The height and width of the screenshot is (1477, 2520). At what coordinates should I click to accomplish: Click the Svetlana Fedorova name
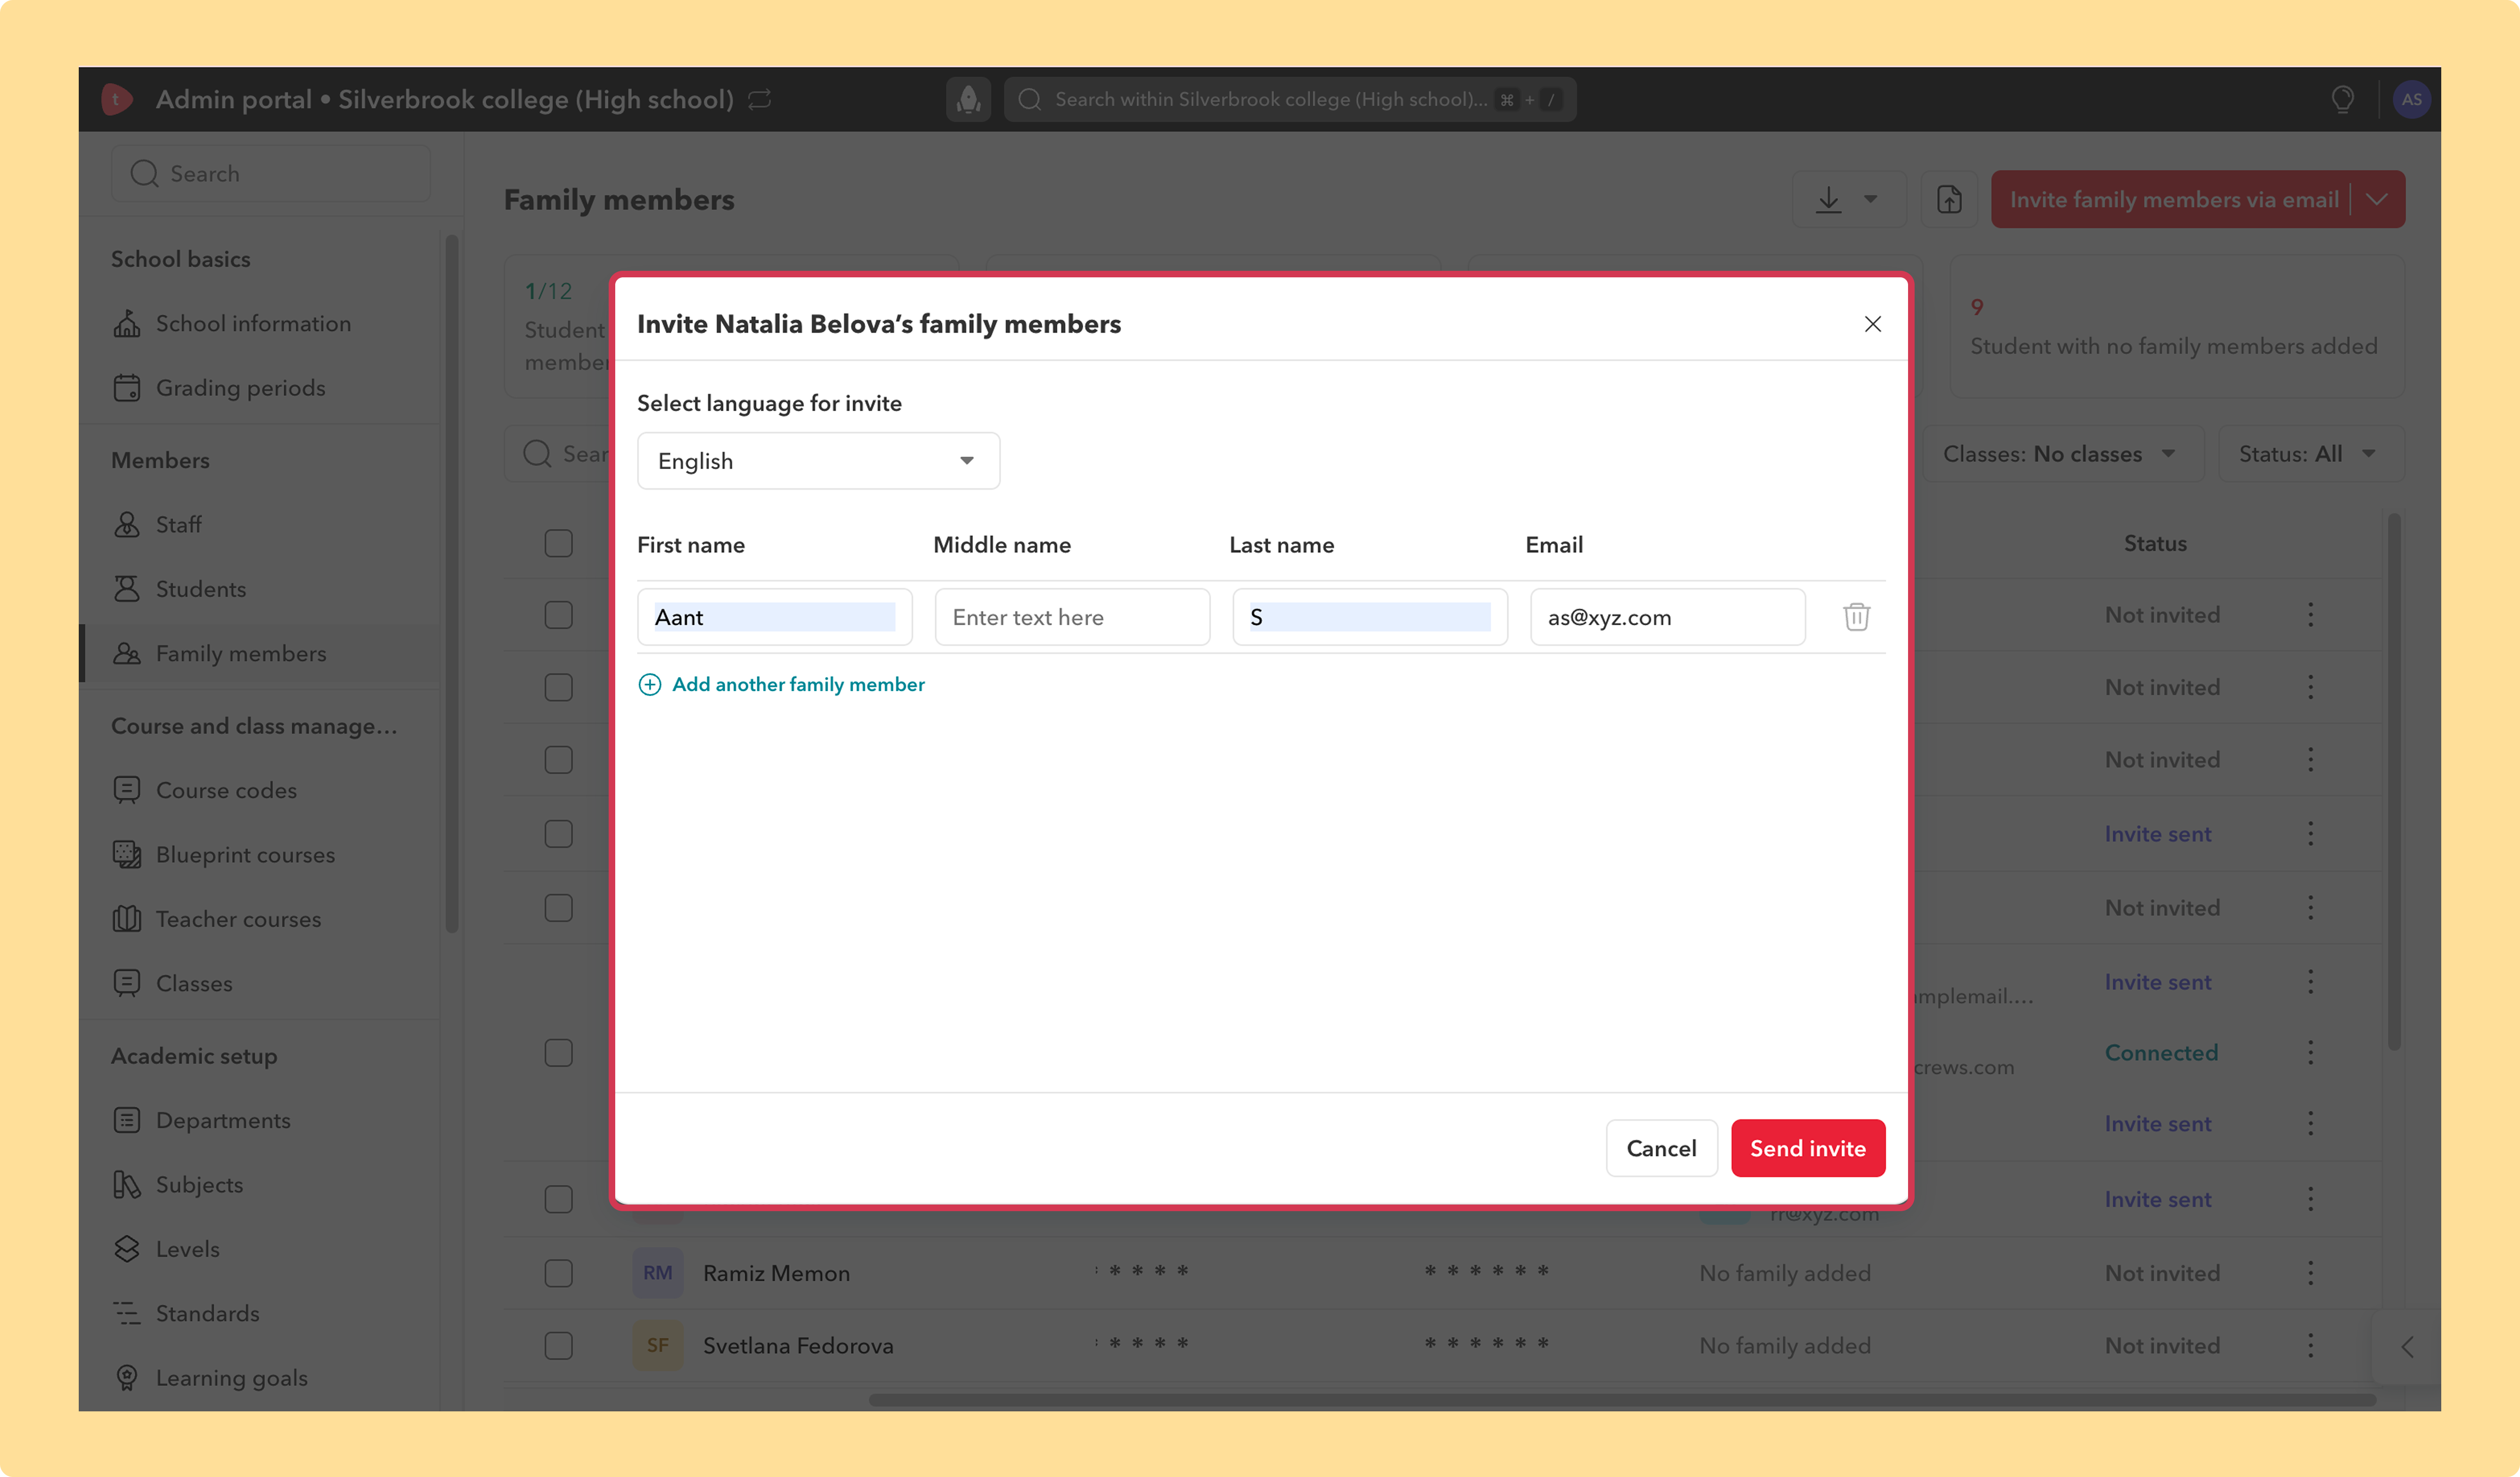[798, 1346]
